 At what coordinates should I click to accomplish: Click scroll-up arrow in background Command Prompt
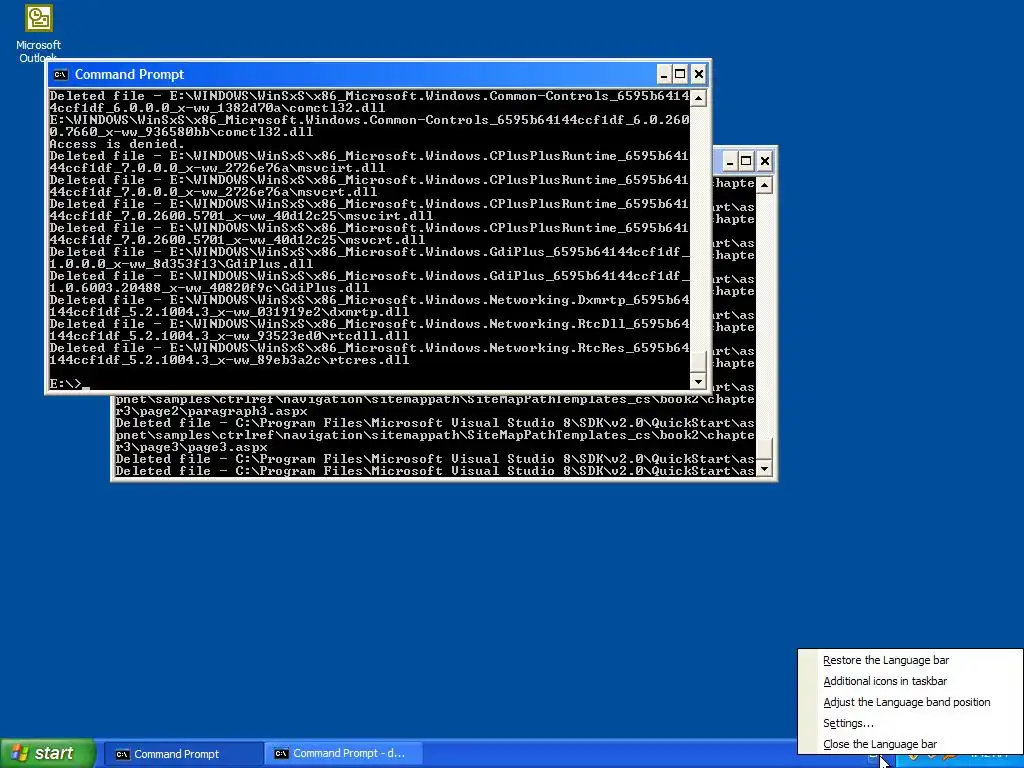click(x=764, y=185)
